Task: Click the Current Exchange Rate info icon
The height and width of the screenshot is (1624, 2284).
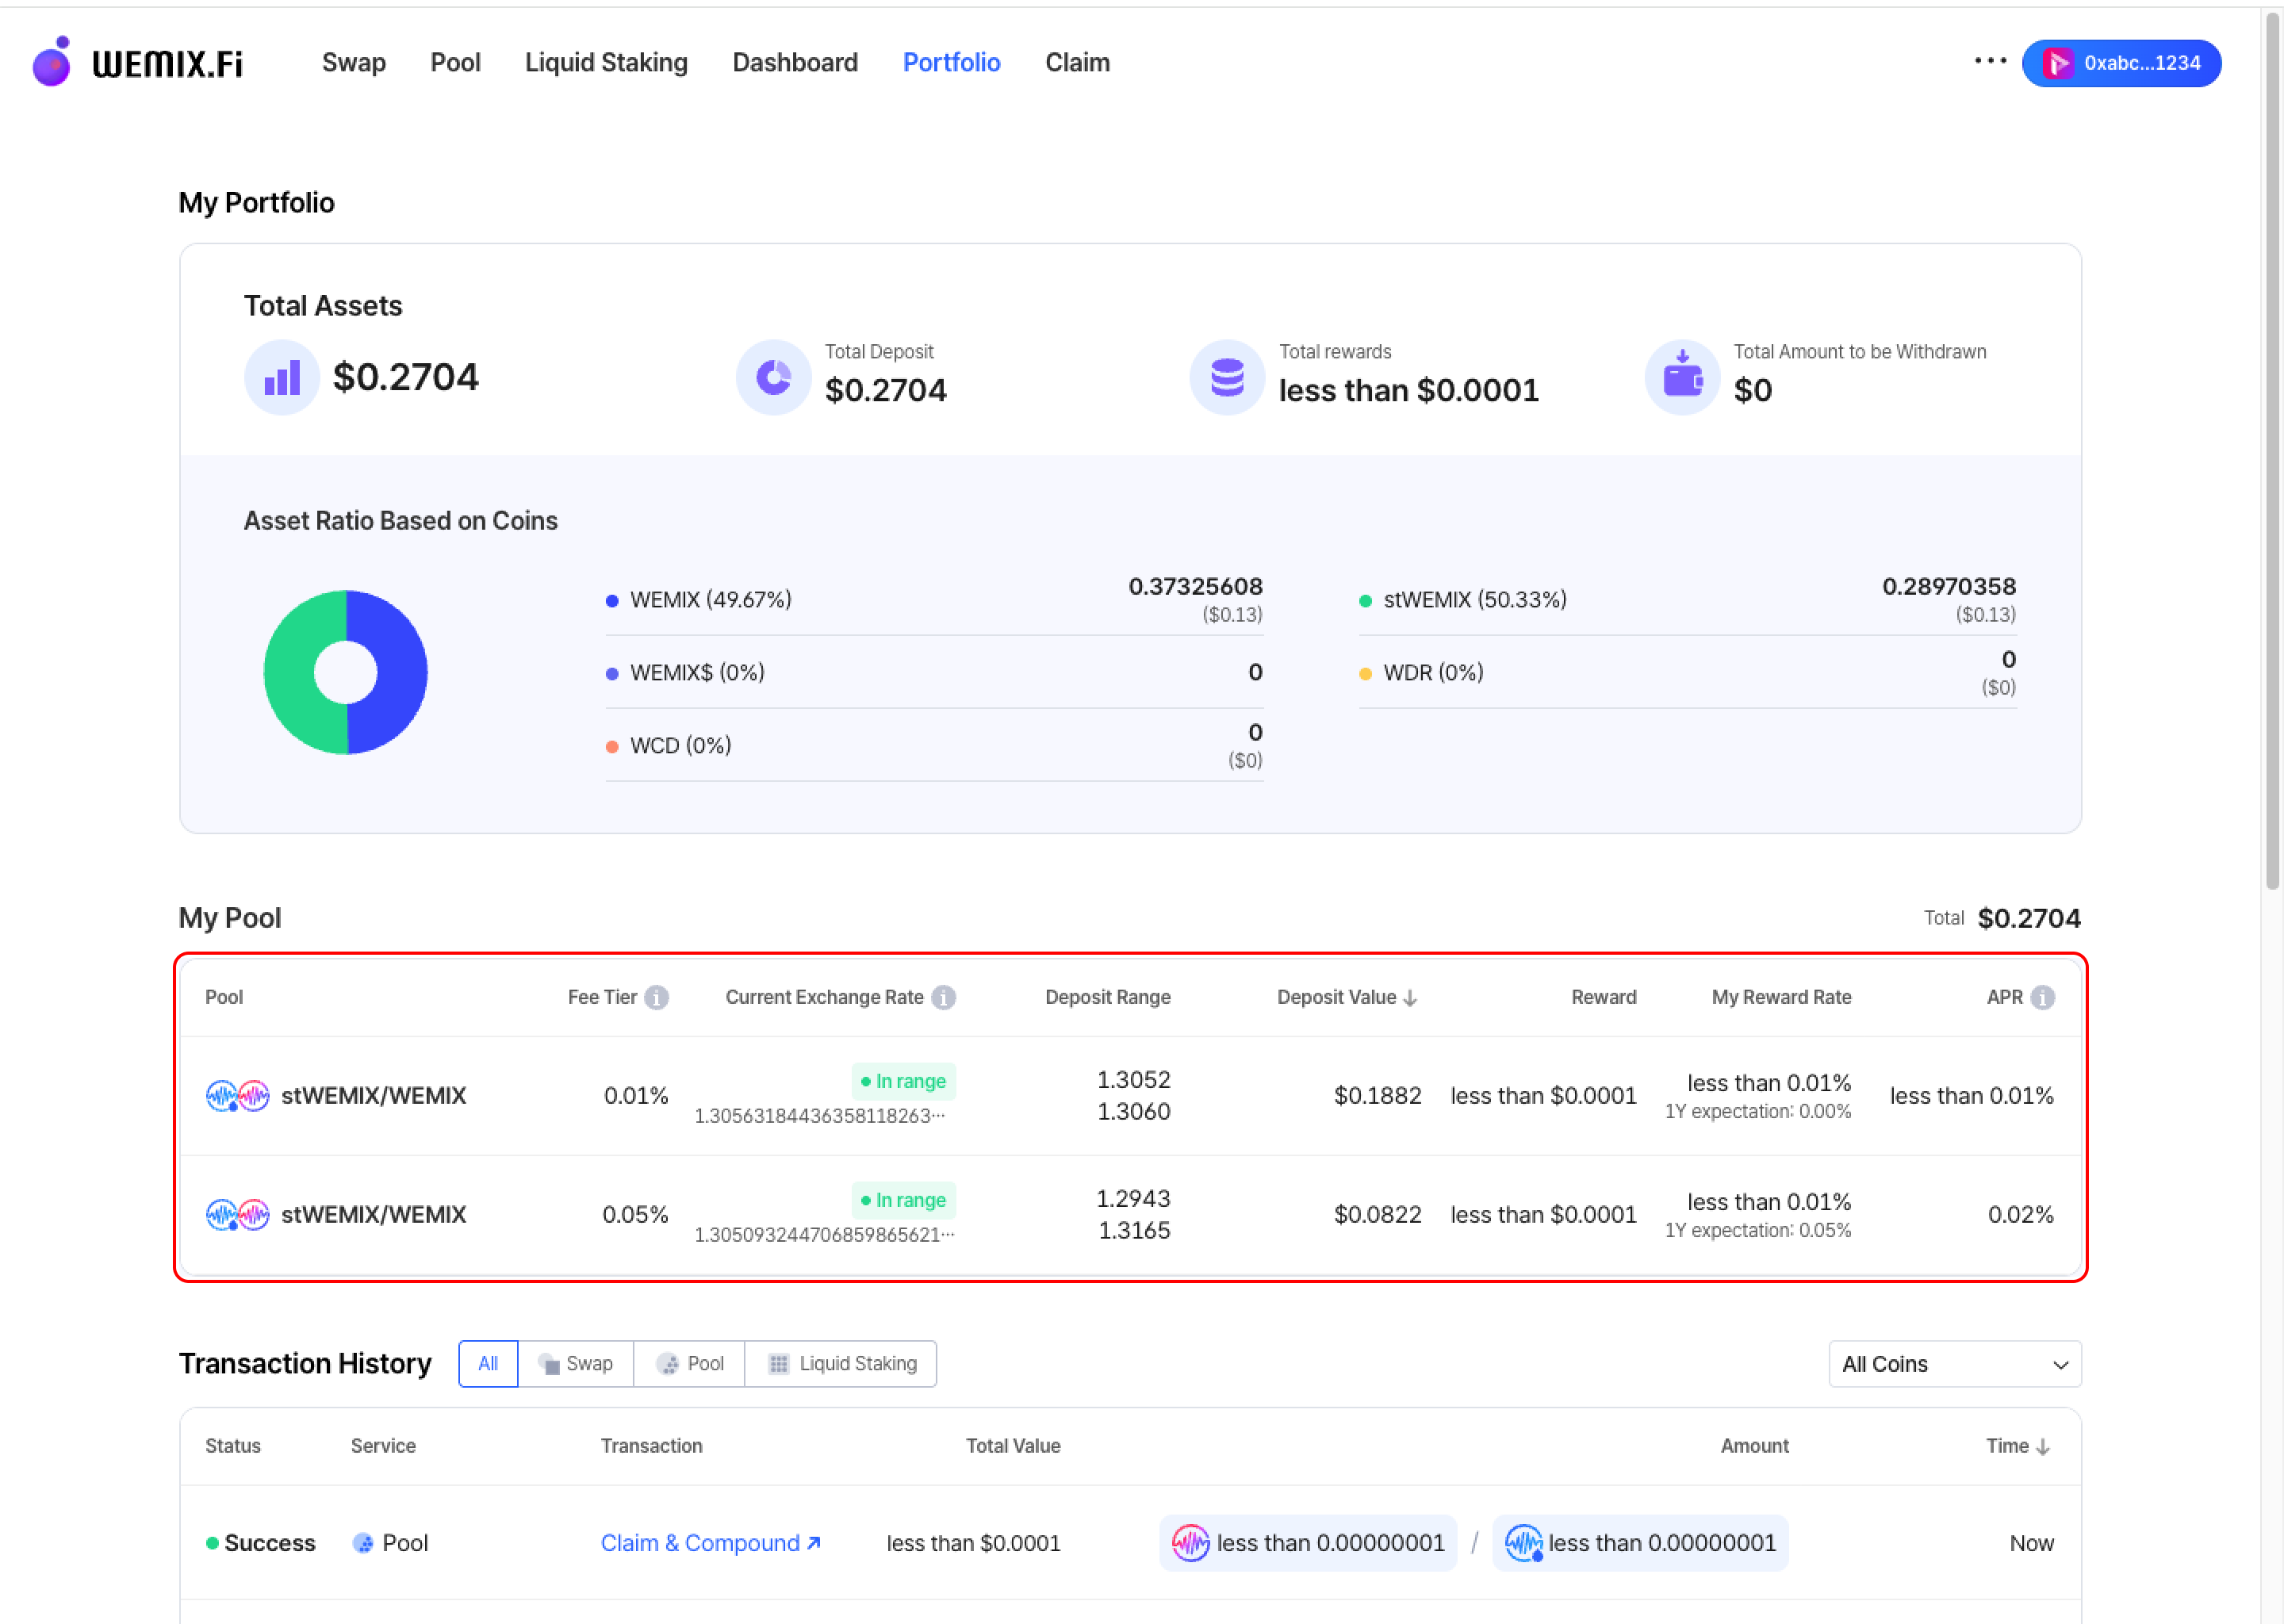Action: coord(943,997)
